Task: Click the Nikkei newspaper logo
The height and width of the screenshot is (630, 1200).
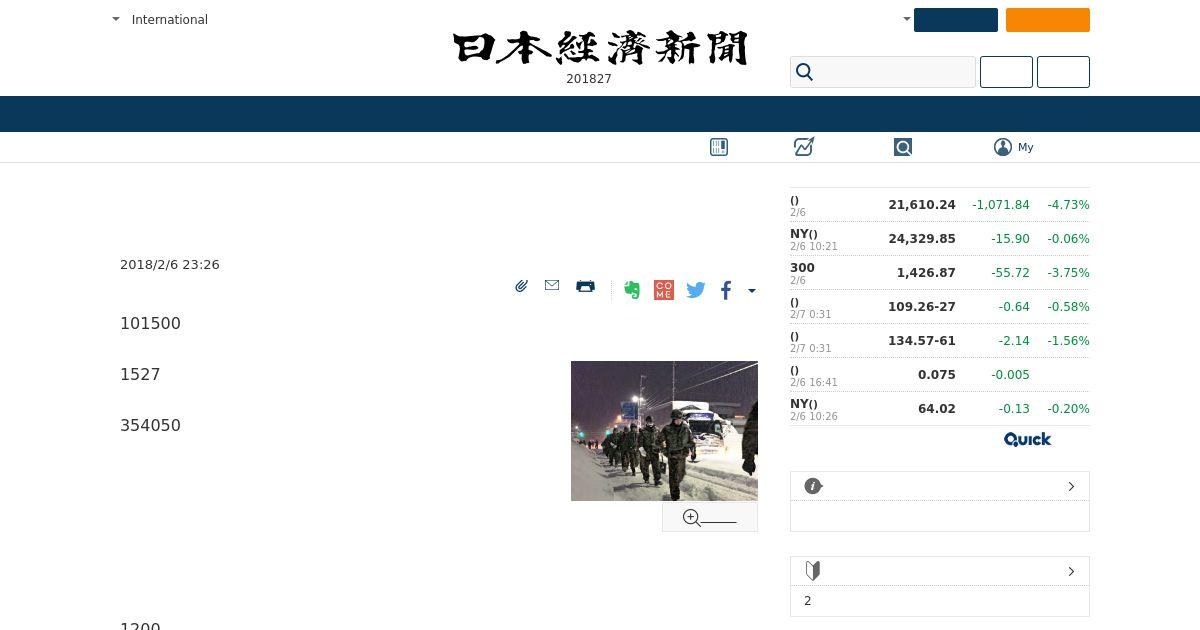Action: (x=600, y=48)
